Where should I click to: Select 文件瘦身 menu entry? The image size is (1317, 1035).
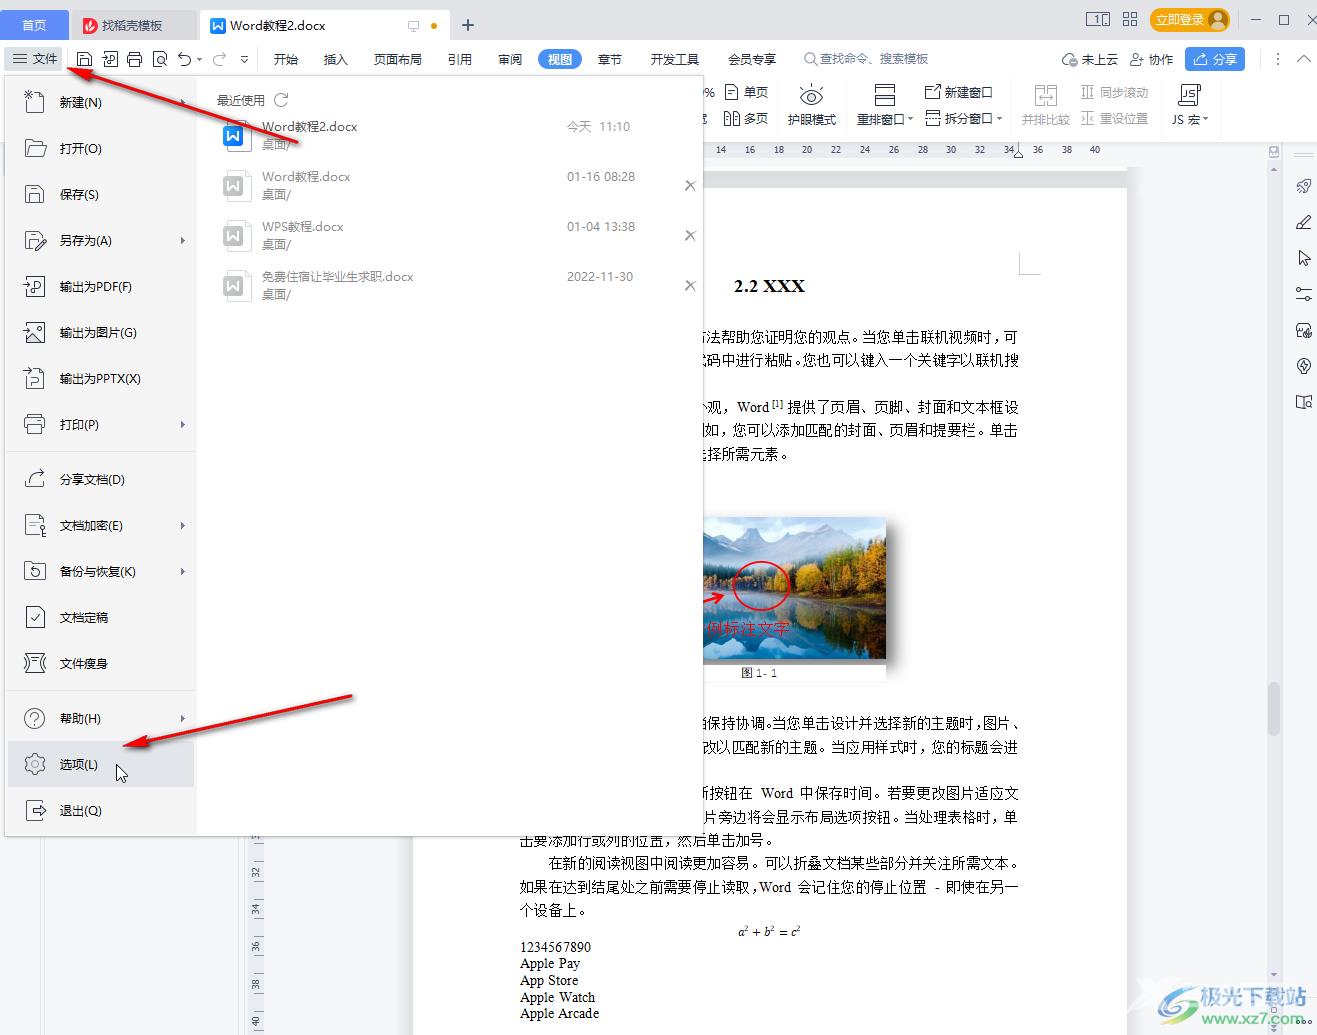pos(101,663)
